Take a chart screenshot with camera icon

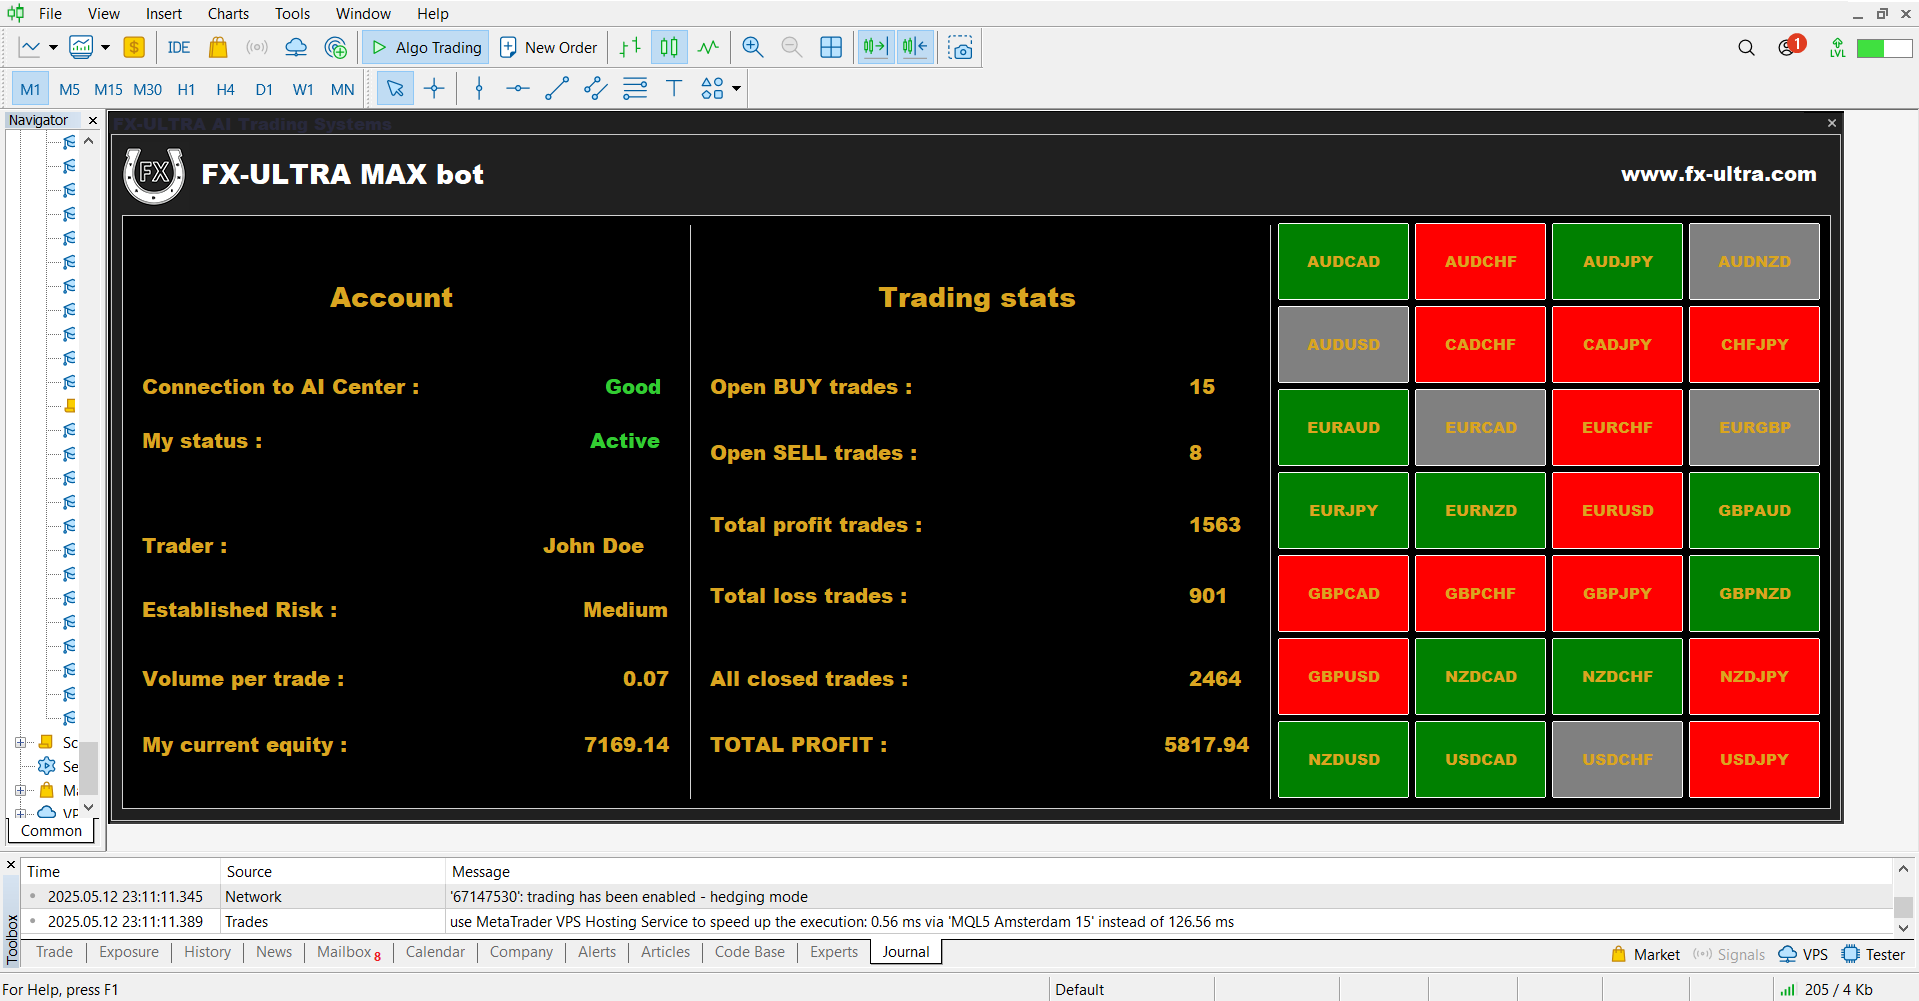(x=961, y=47)
